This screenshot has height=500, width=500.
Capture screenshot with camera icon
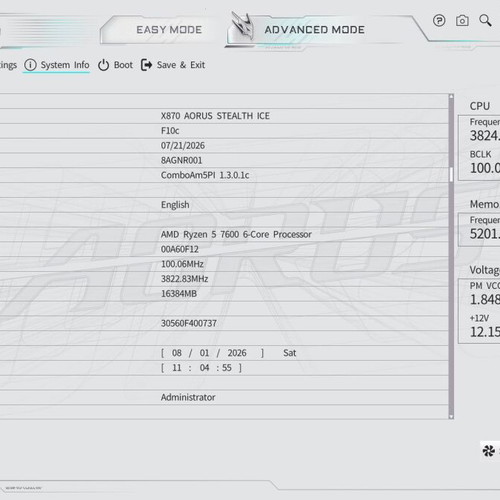click(462, 21)
